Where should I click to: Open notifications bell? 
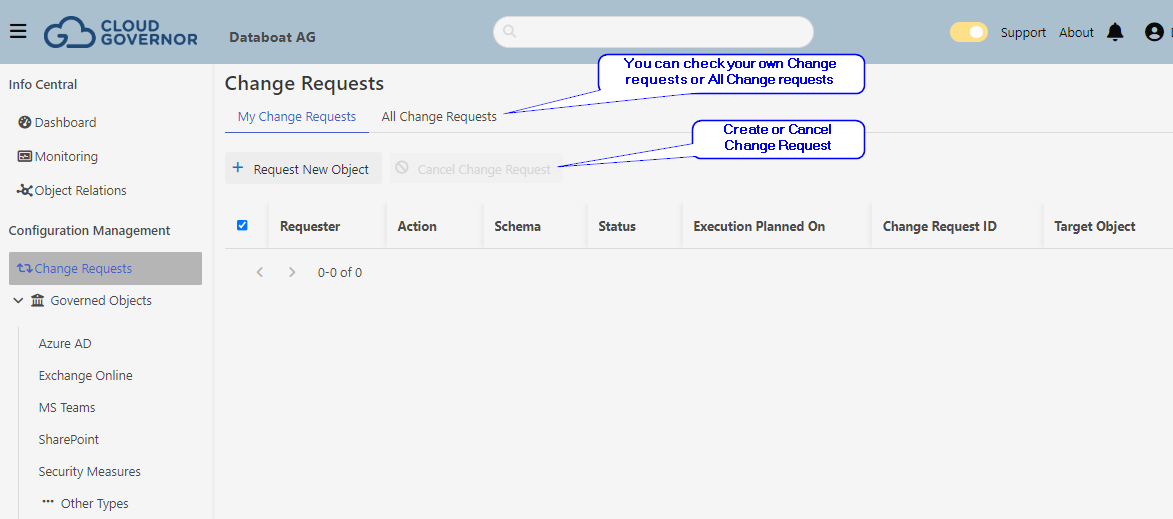point(1115,32)
